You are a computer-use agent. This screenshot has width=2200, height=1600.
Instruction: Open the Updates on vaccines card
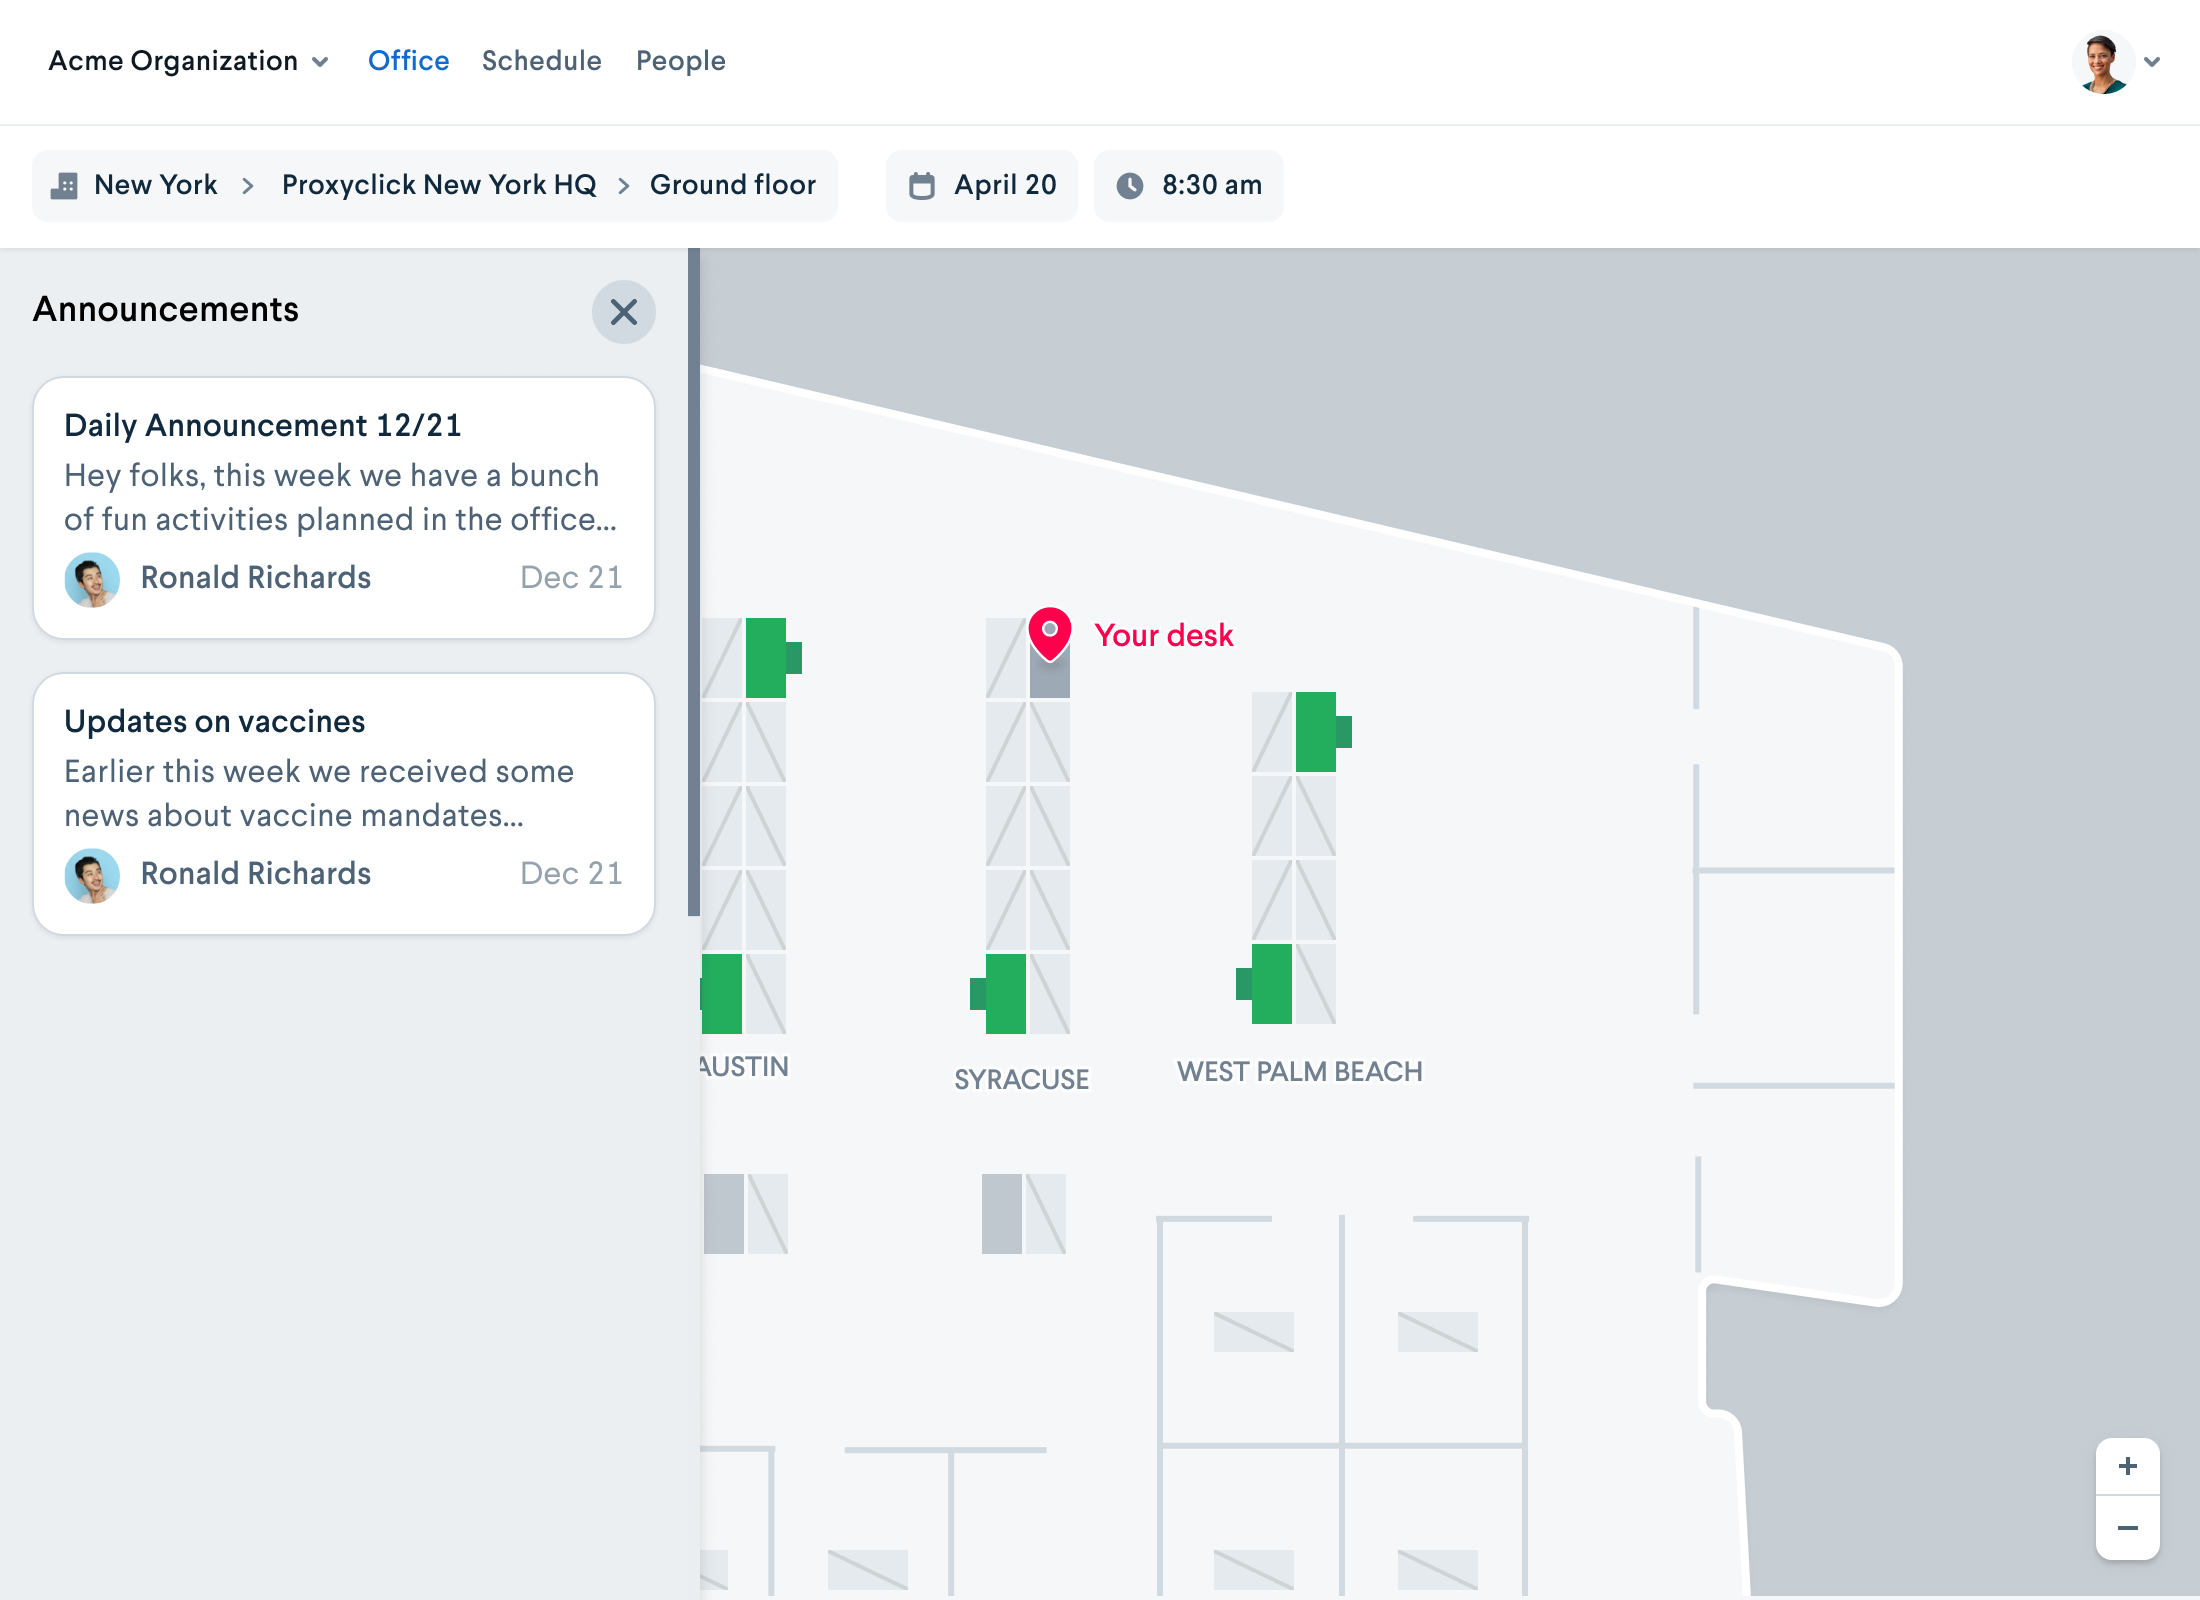[x=344, y=804]
